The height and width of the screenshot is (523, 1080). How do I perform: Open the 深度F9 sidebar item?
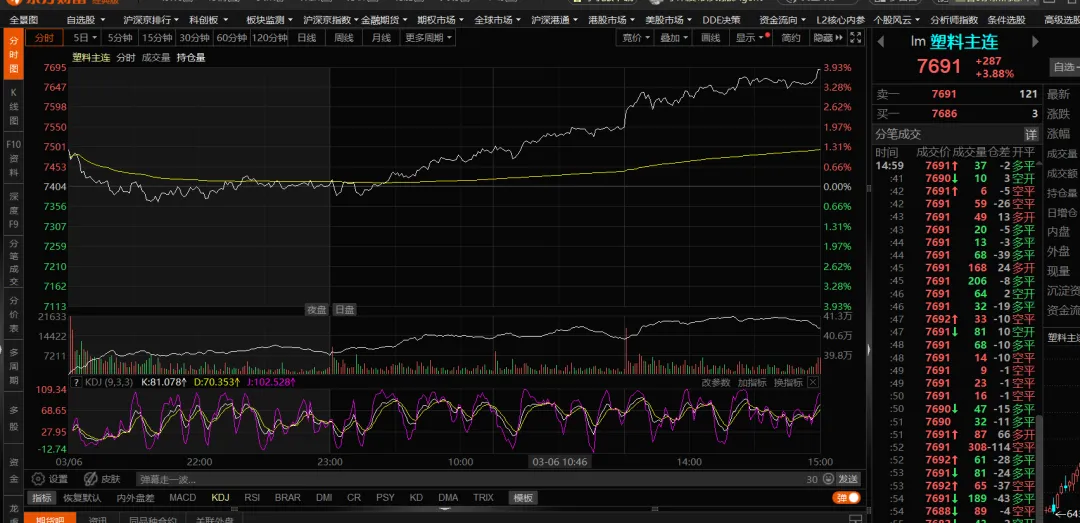point(13,211)
